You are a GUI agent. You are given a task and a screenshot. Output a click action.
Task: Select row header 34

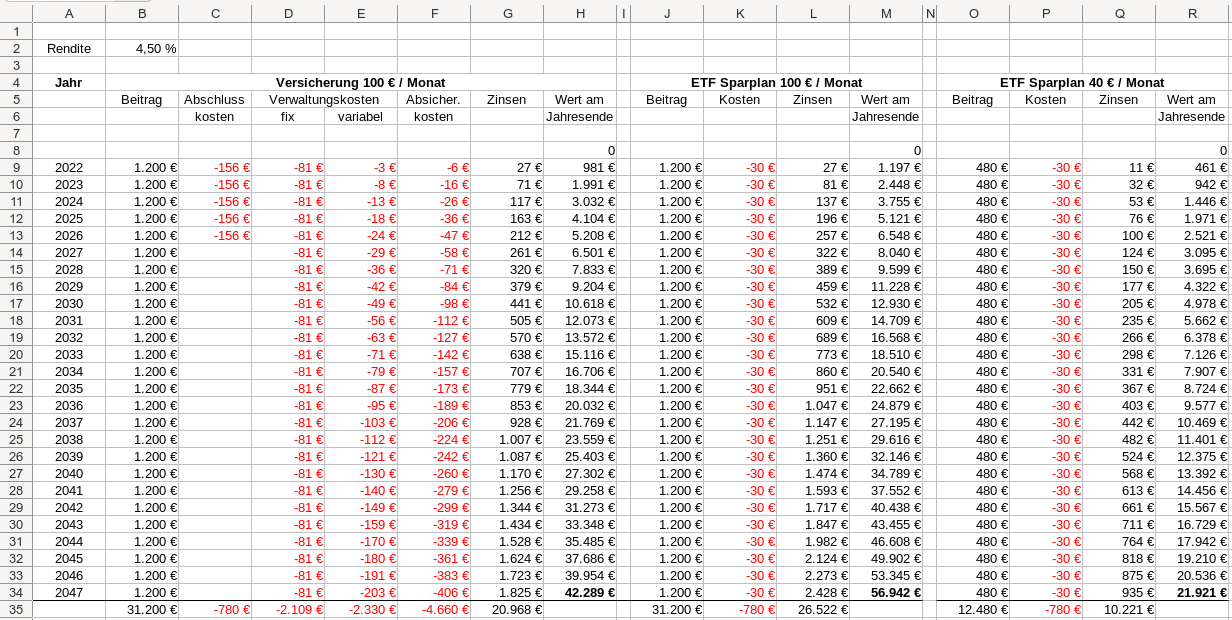16,592
